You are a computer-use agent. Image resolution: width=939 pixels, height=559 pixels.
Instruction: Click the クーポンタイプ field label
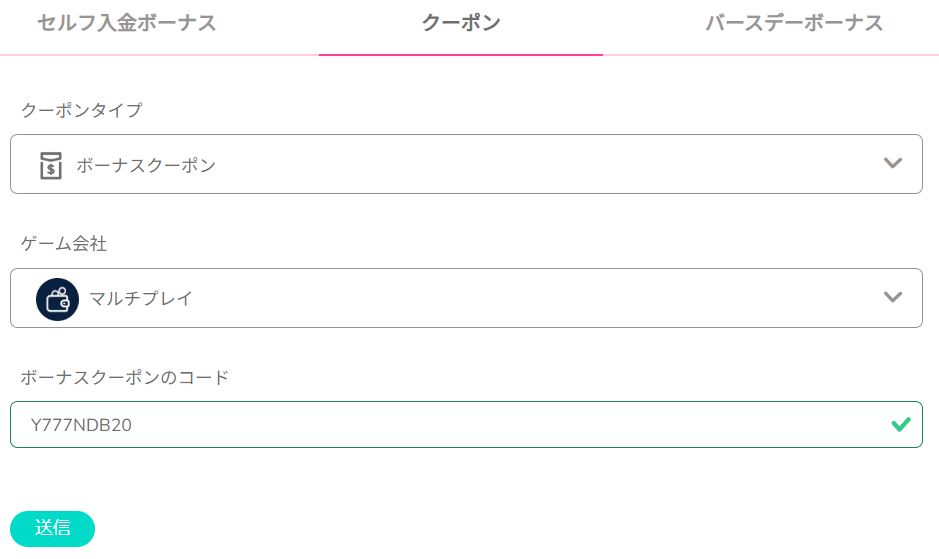[81, 110]
